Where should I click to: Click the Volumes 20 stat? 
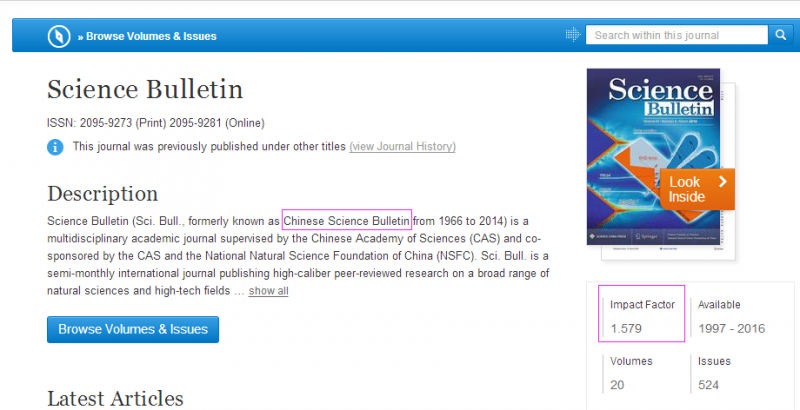[631, 372]
